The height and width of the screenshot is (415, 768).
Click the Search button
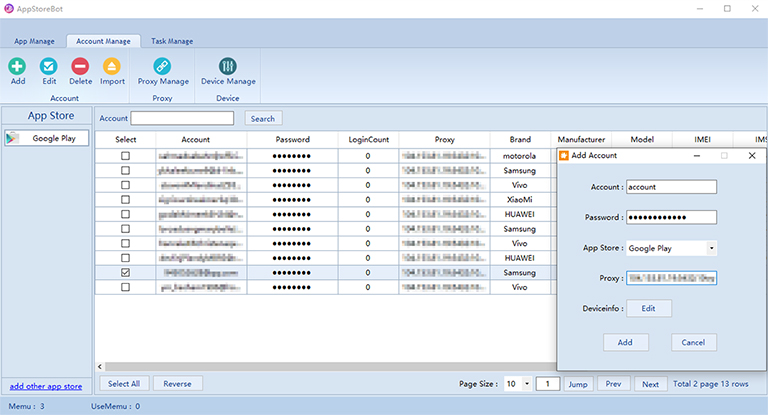[262, 118]
